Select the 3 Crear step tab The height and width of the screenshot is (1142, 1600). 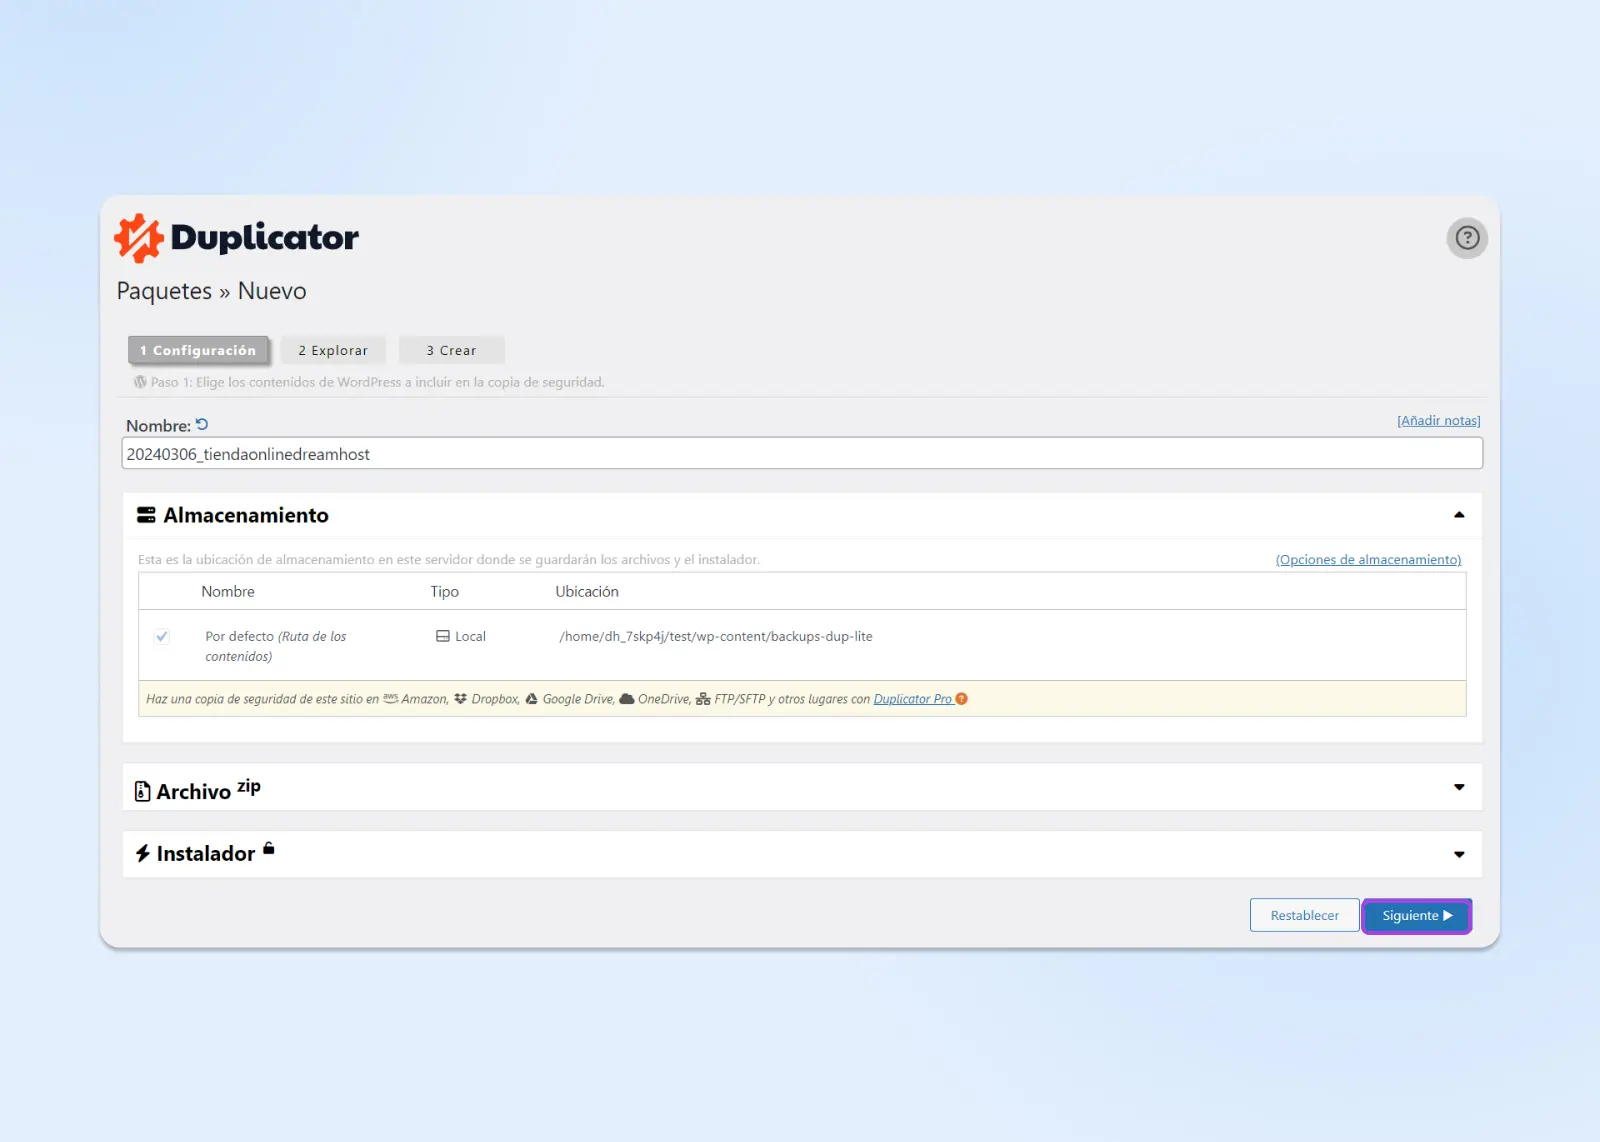451,351
